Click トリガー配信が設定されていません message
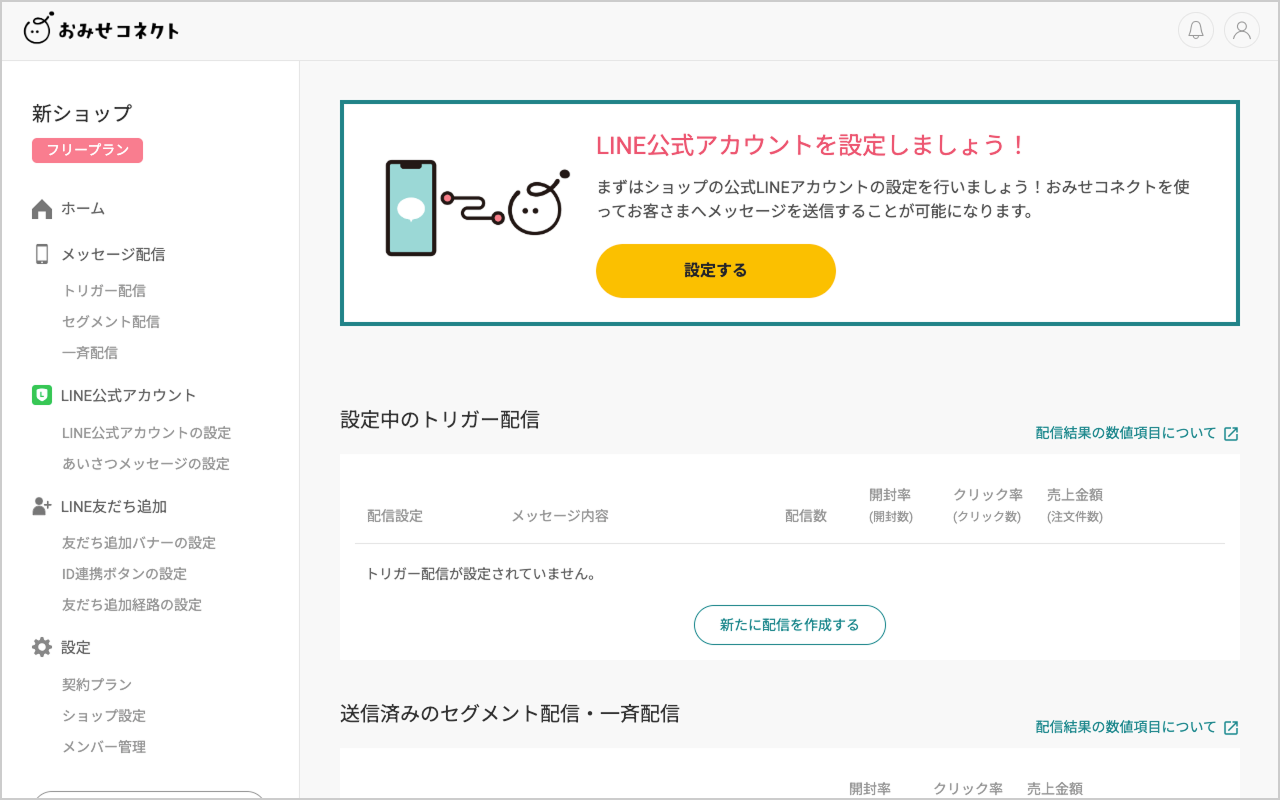Image resolution: width=1280 pixels, height=800 pixels. point(481,575)
